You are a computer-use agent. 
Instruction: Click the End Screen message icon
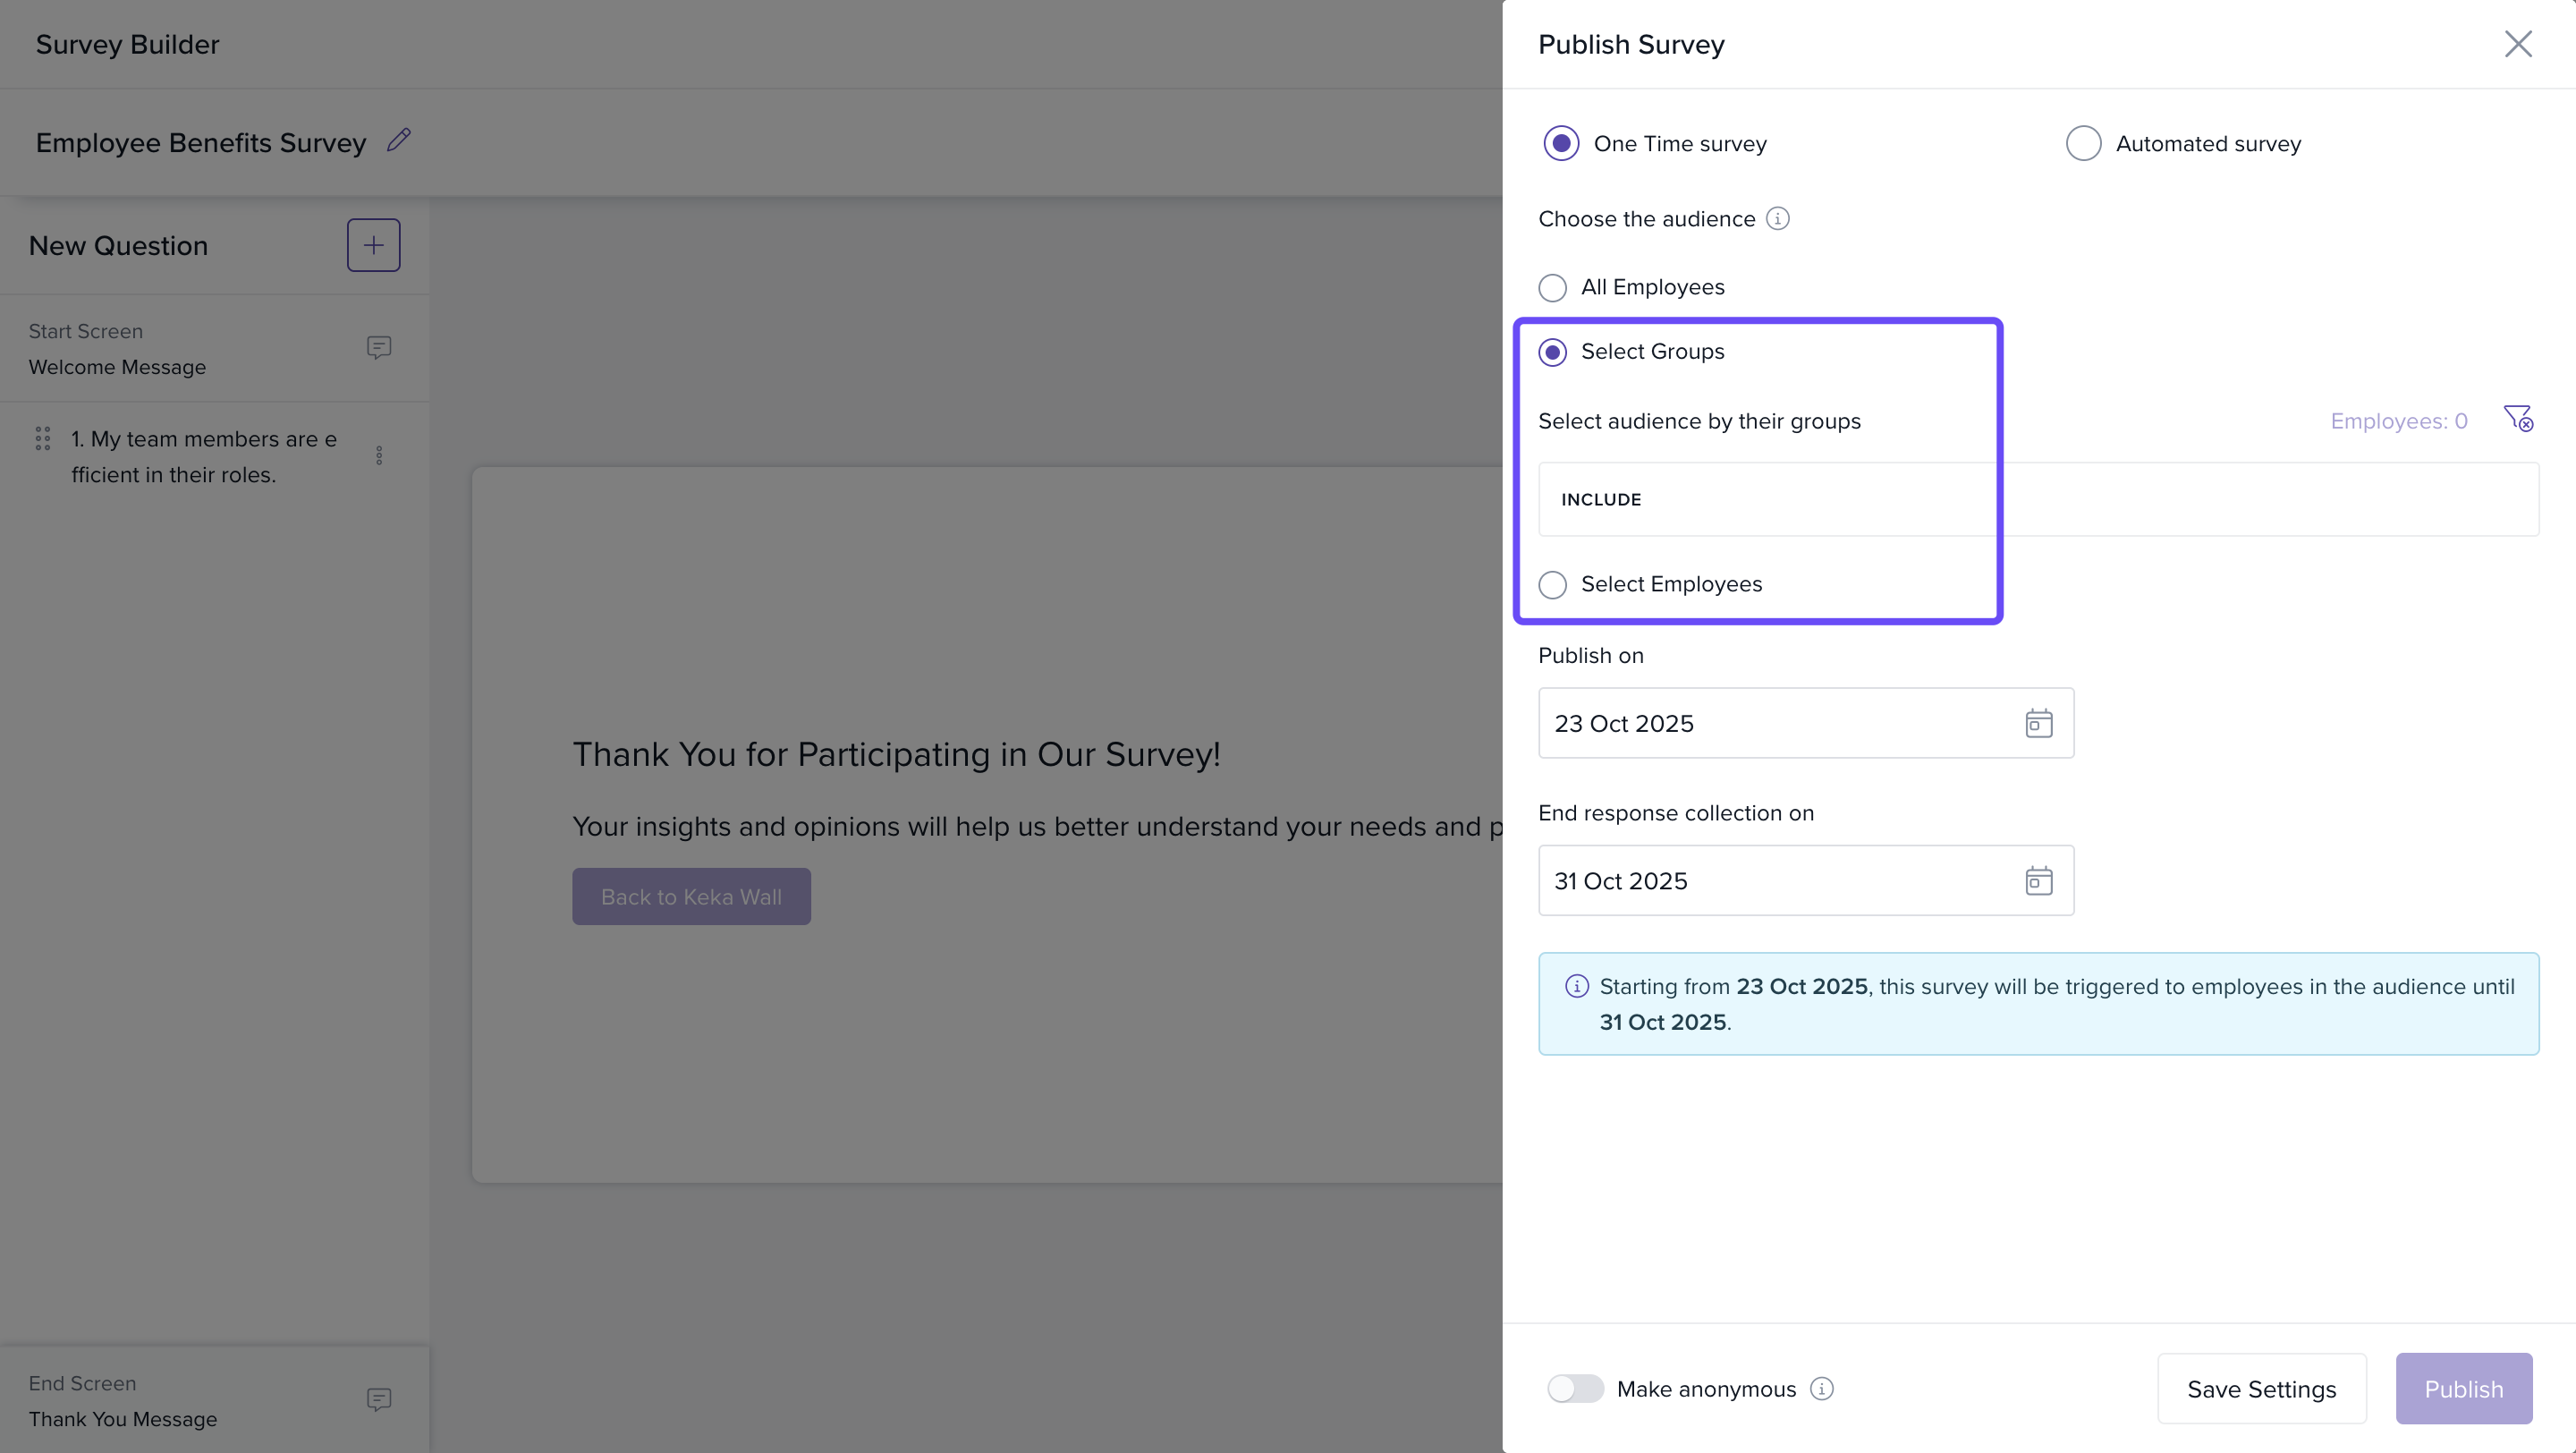pyautogui.click(x=378, y=1399)
